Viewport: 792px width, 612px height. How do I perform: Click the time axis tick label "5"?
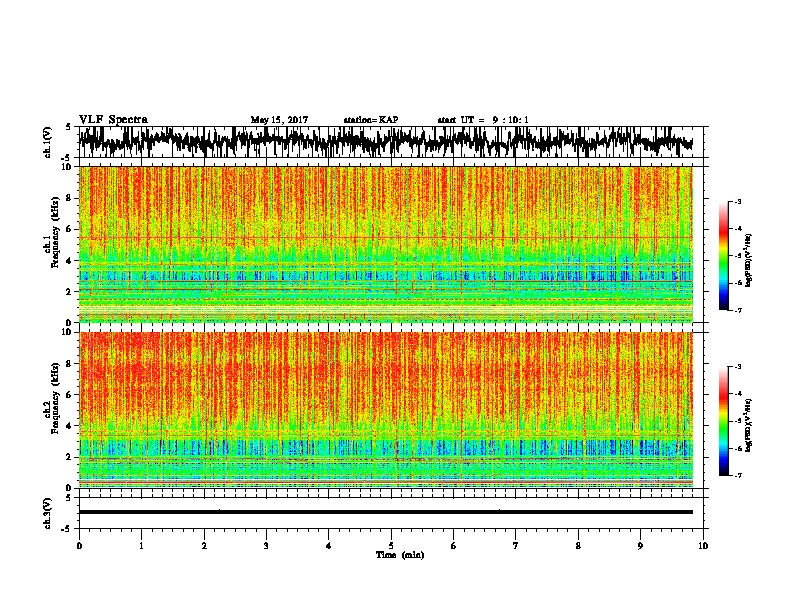click(391, 546)
